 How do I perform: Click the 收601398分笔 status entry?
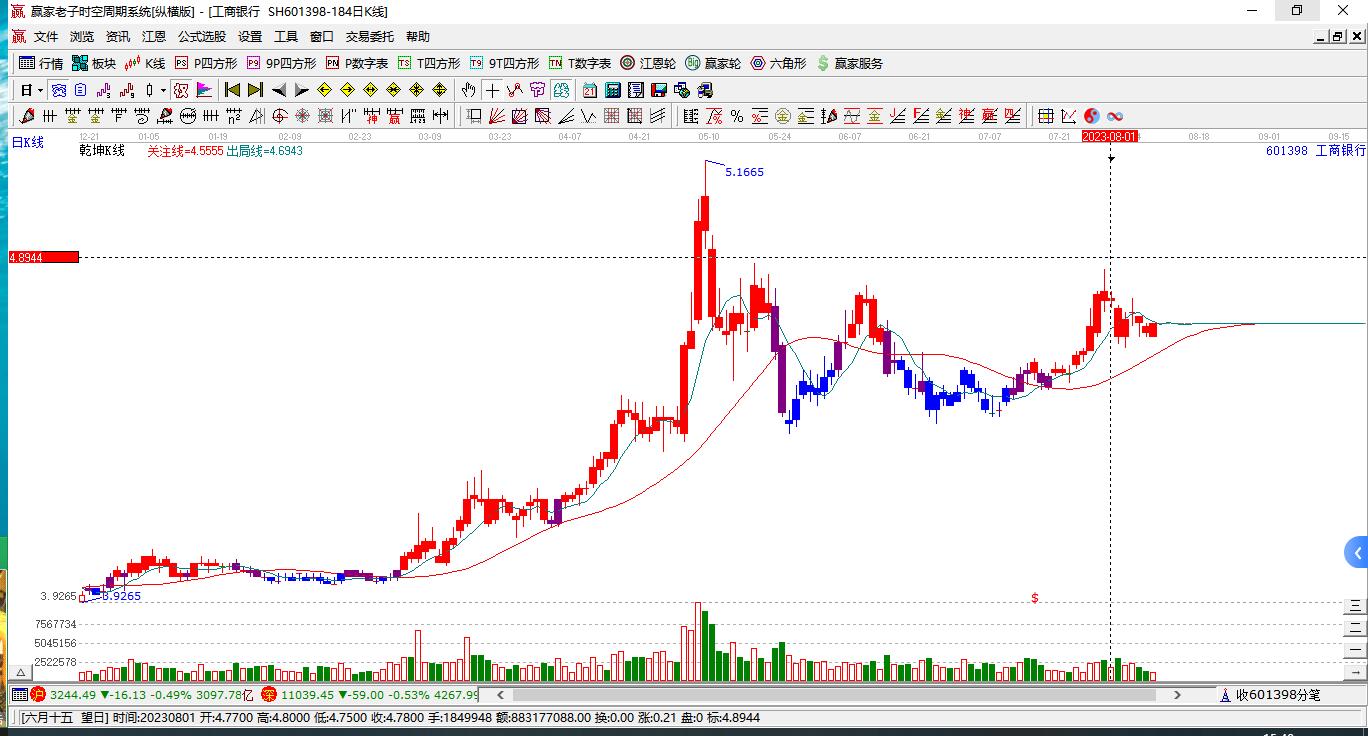click(x=1272, y=694)
